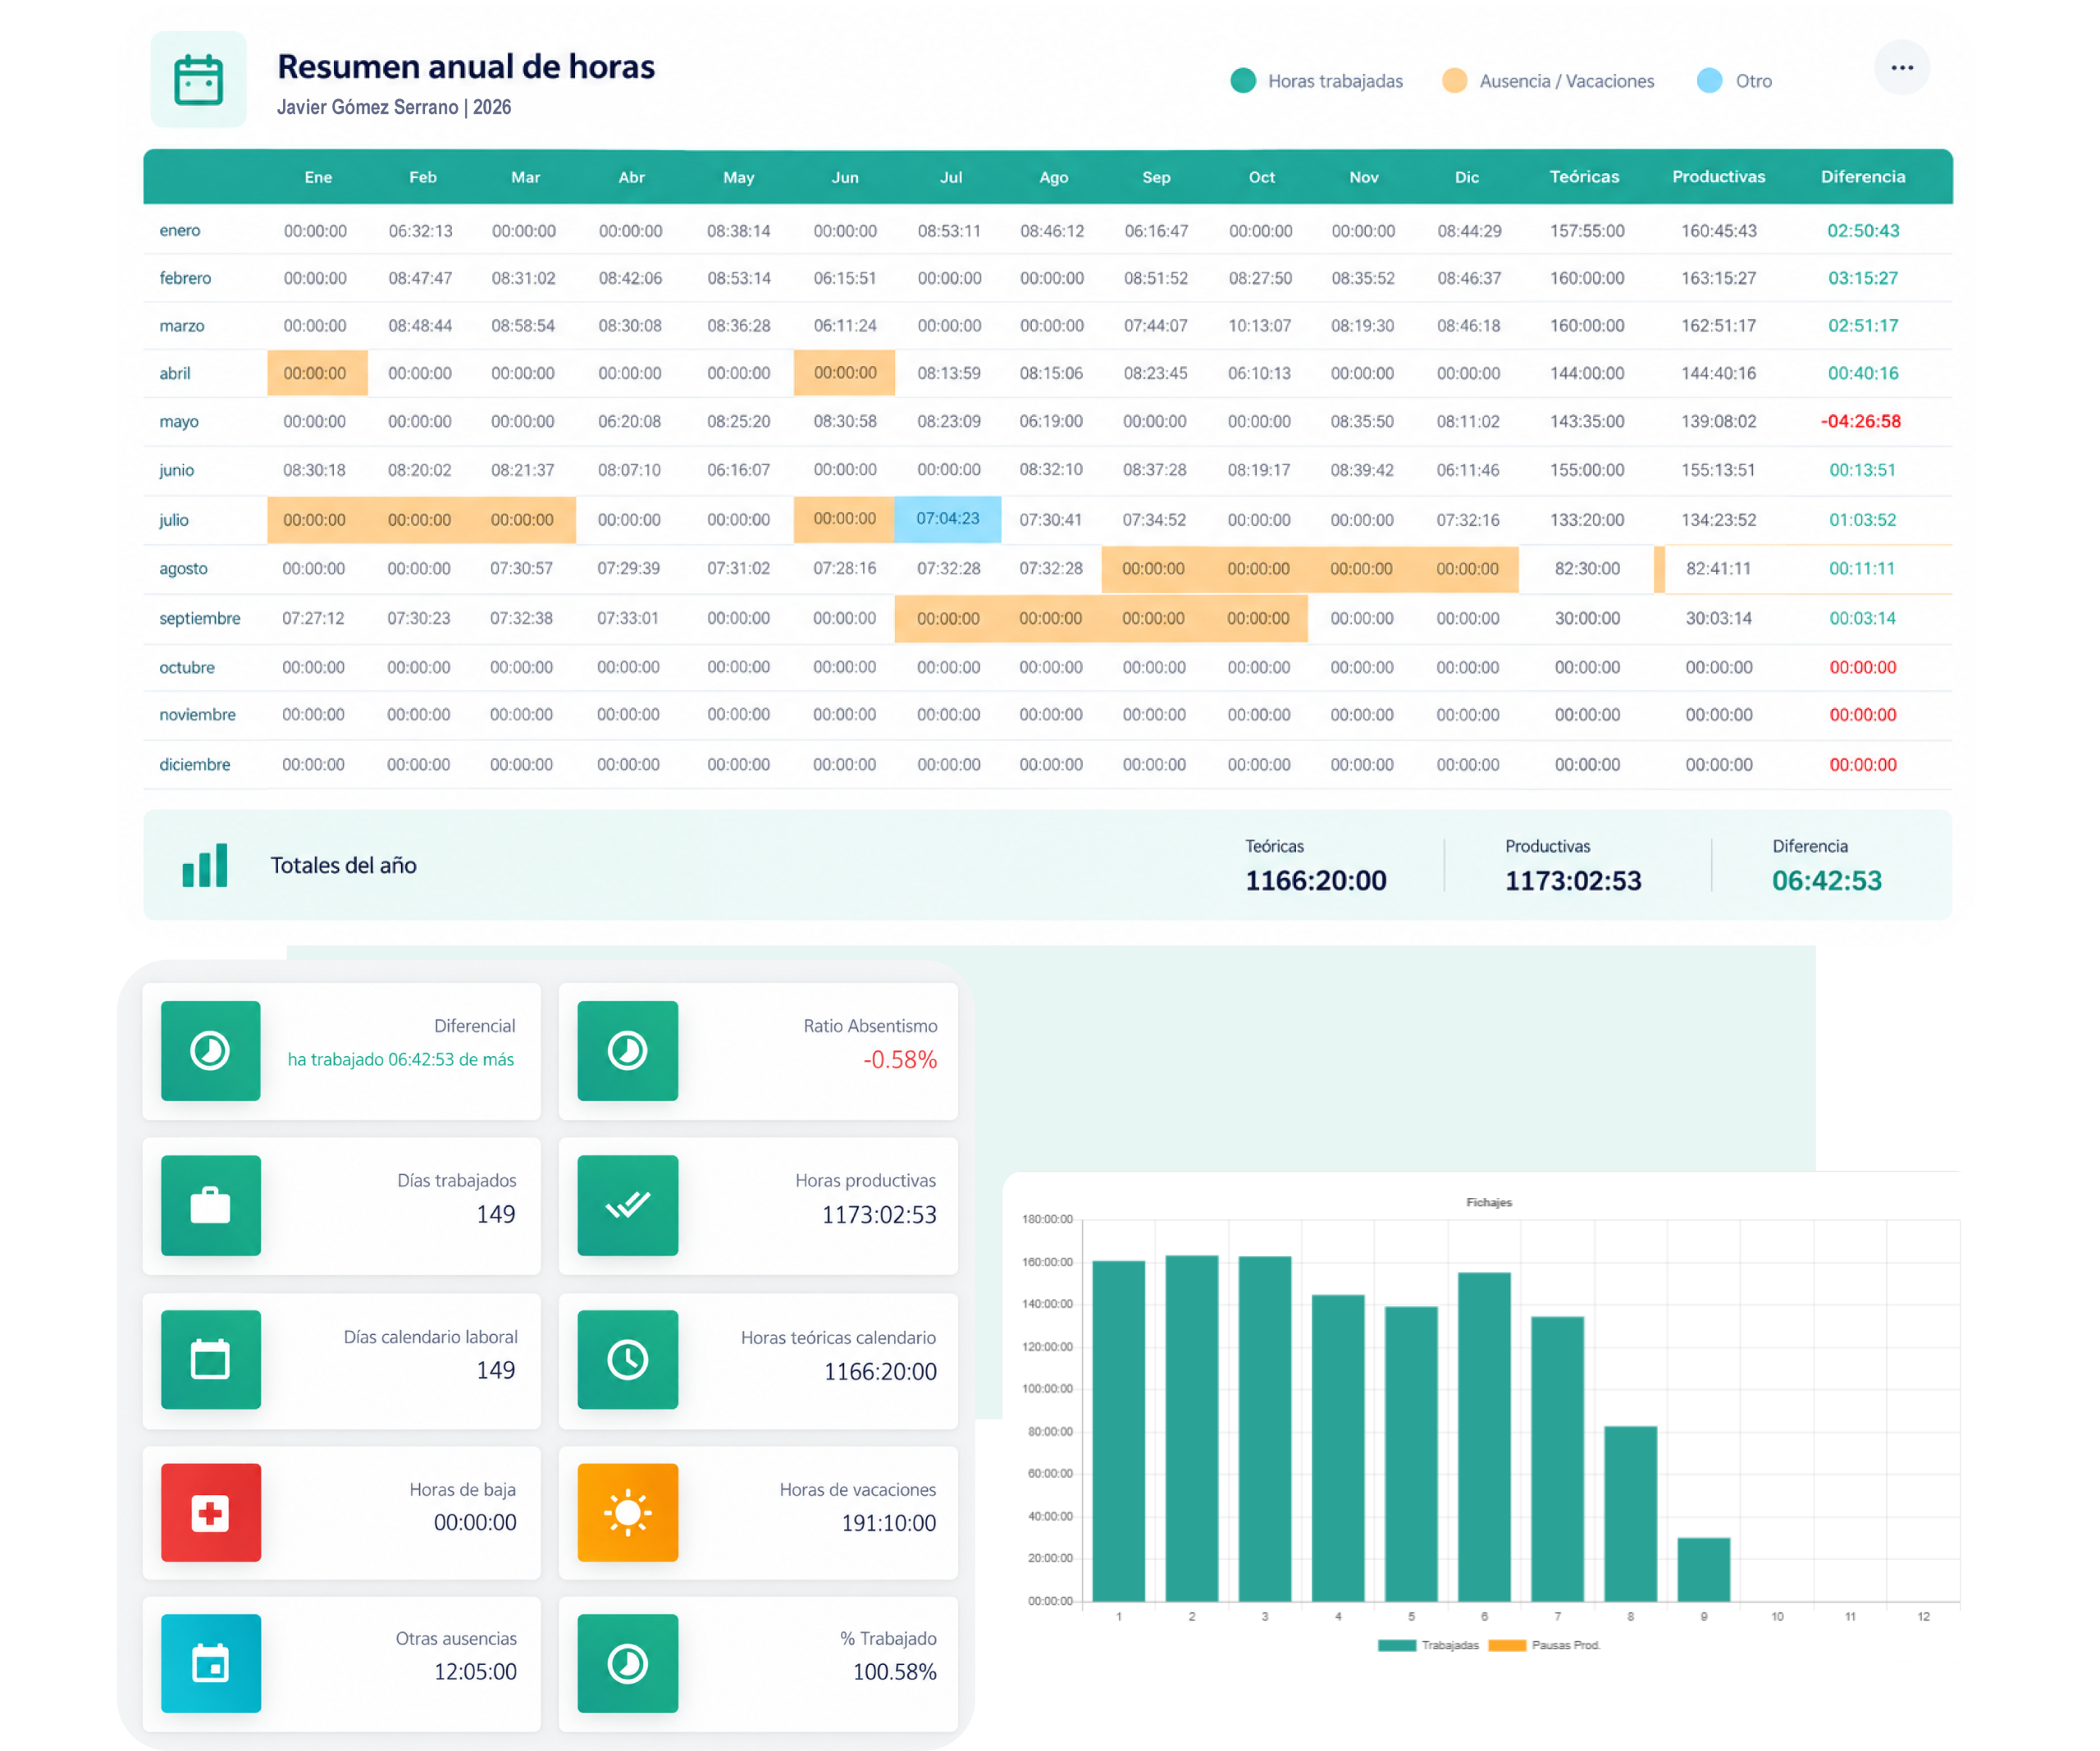Click the Ausencia / Vacaciones orange legend dot
The image size is (2100, 1751).
1455,81
